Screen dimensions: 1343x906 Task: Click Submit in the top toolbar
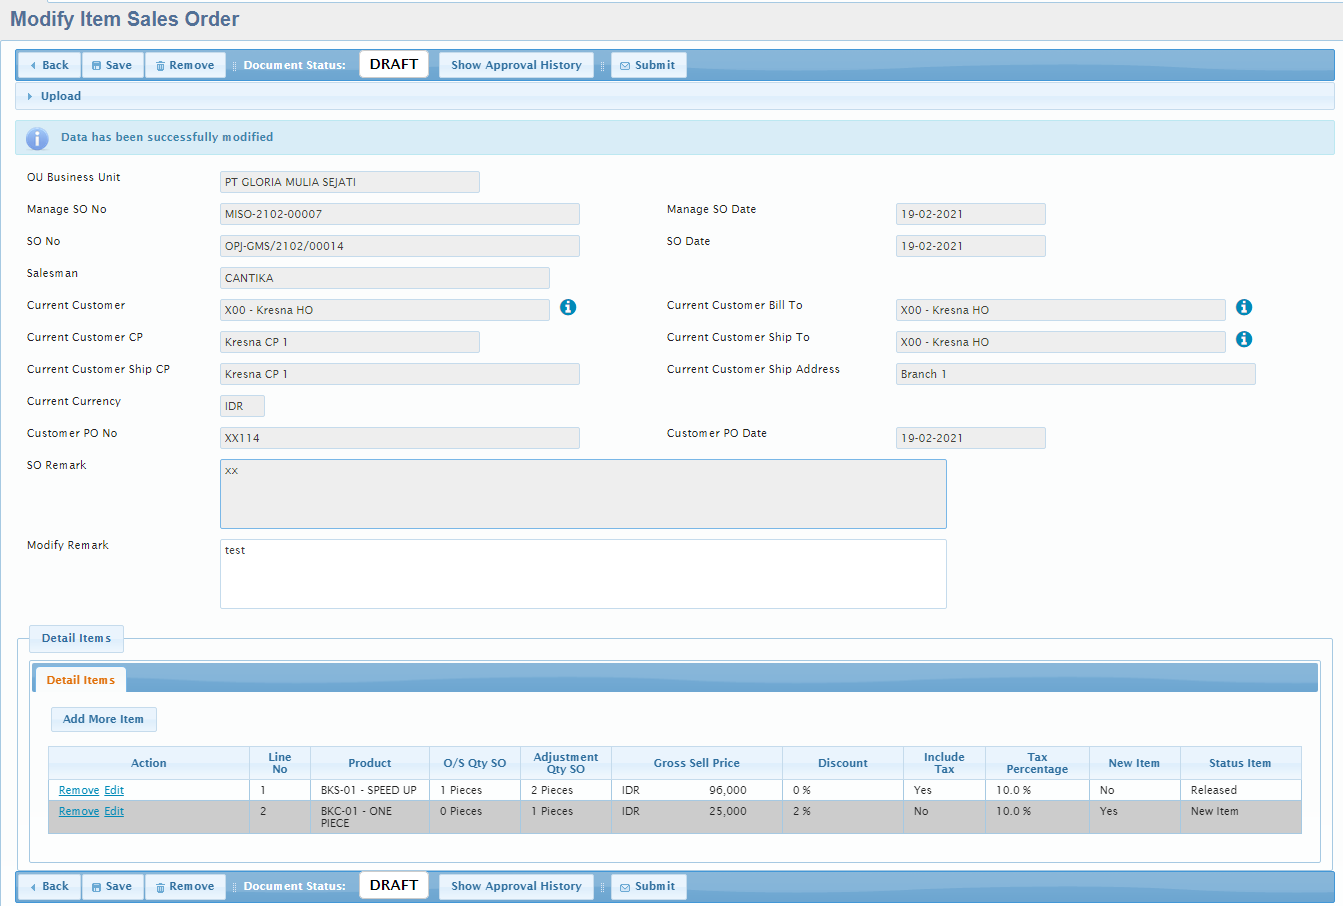pos(648,65)
